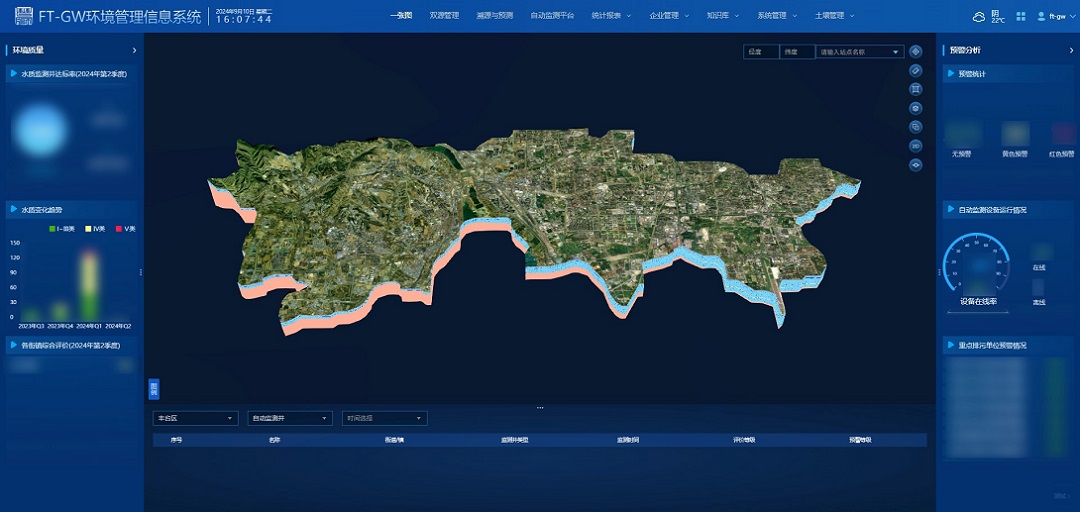This screenshot has height=512, width=1080.
Task: Click the blue 图例 legend tab button
Action: click(x=153, y=389)
